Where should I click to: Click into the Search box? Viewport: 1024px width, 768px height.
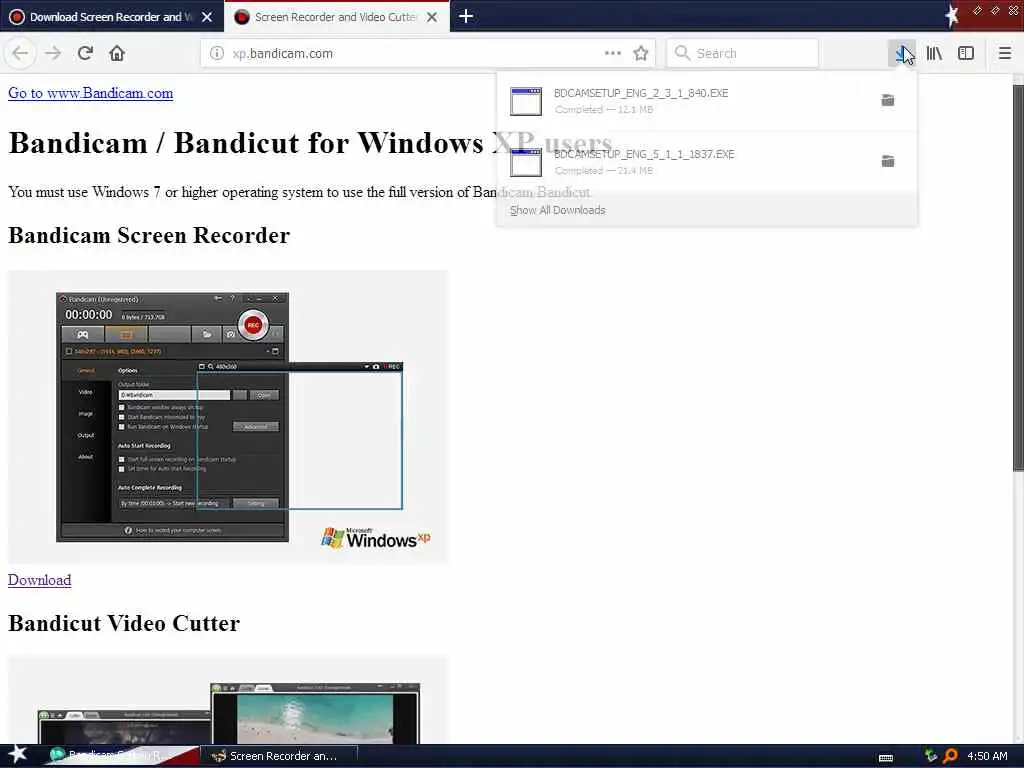pos(742,53)
